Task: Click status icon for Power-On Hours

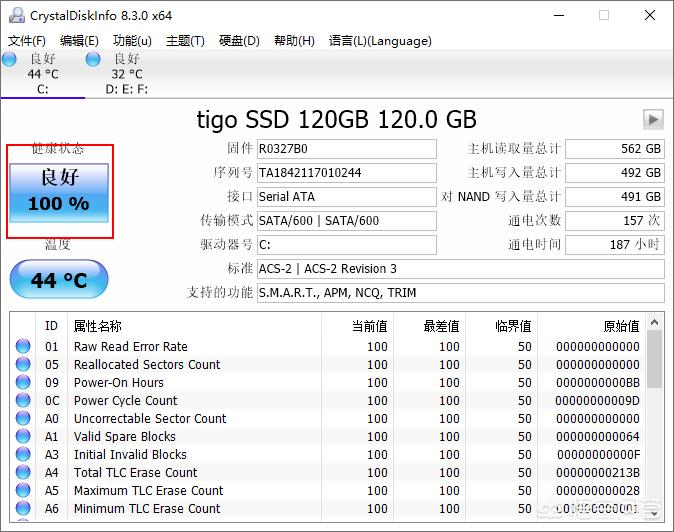Action: point(23,383)
